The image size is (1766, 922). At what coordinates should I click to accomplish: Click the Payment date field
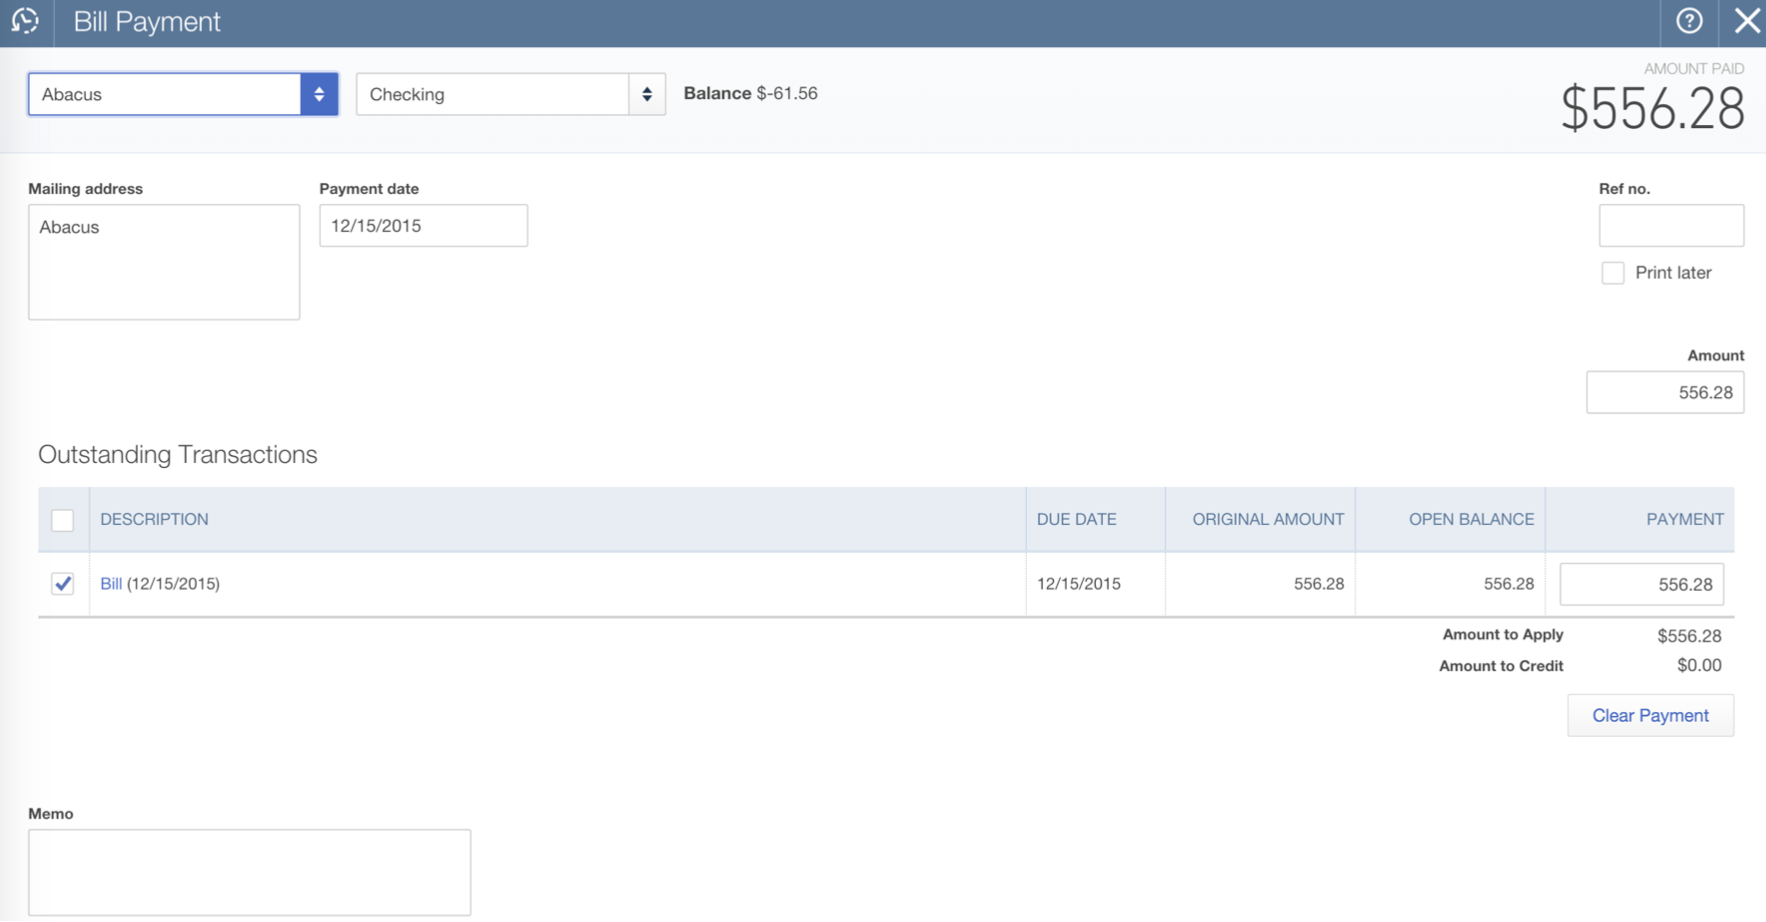423,226
